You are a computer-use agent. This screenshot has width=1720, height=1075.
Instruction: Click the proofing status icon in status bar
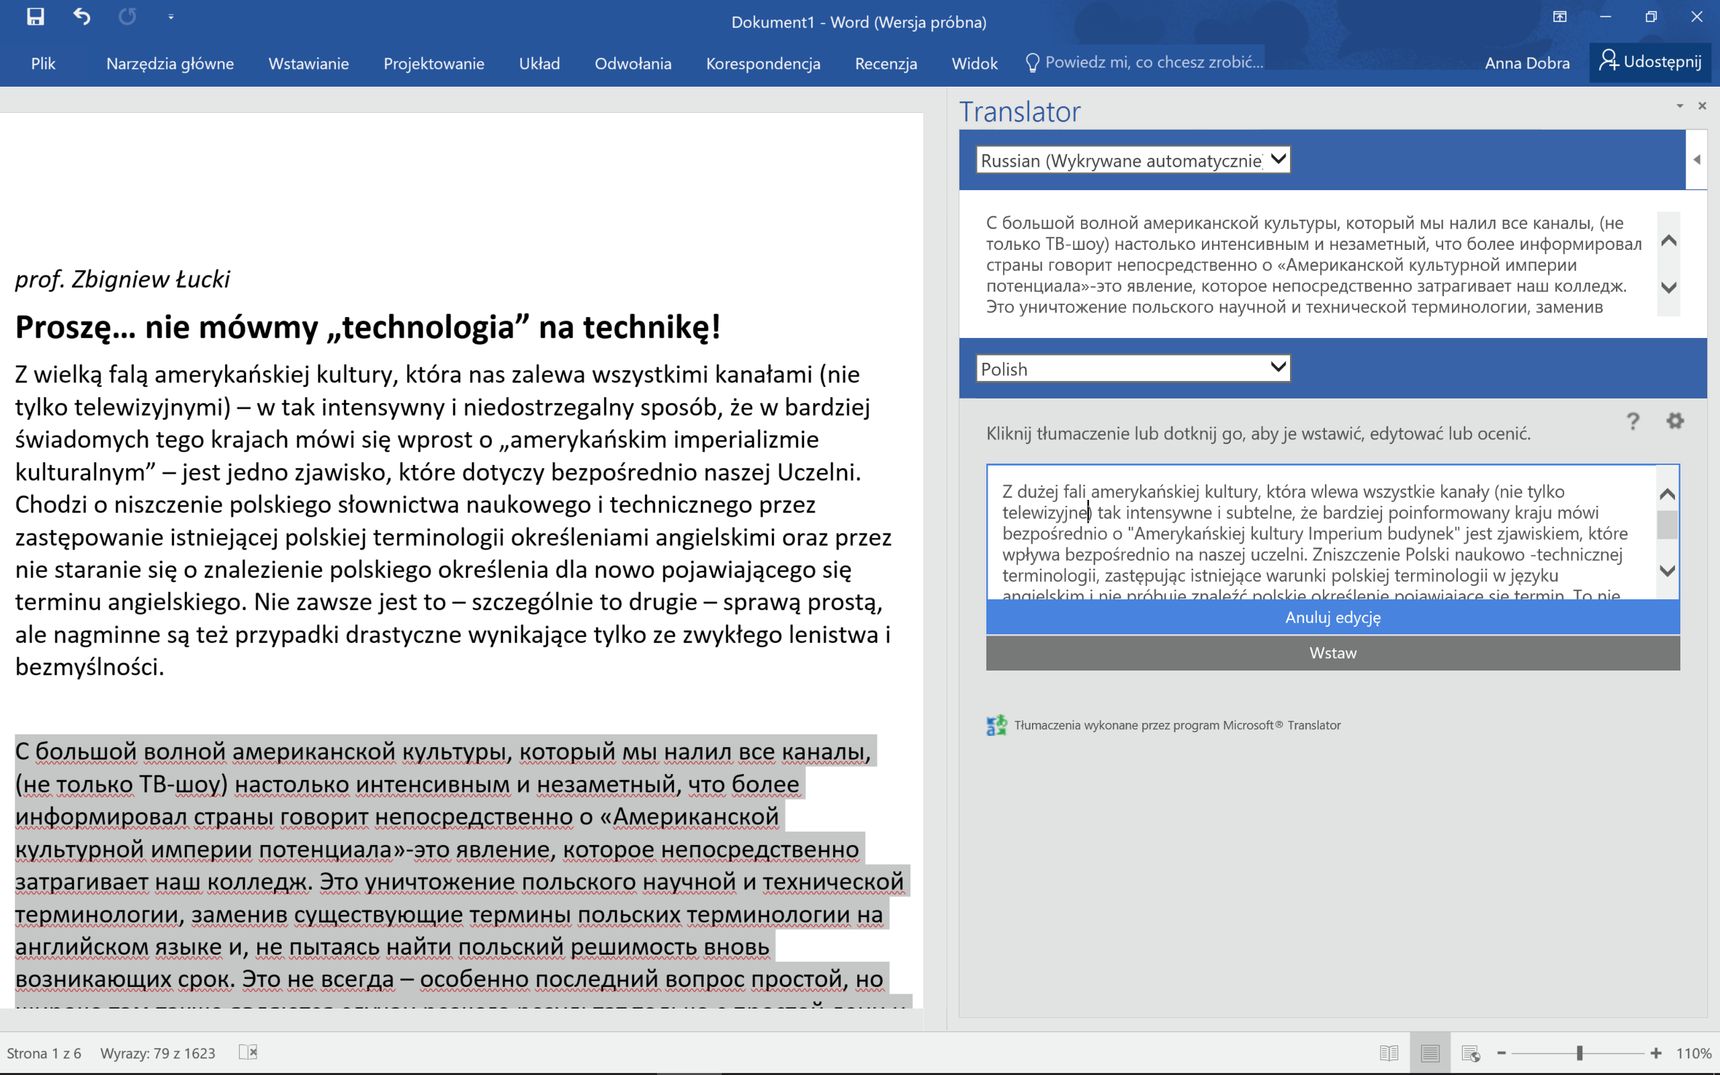248,1052
